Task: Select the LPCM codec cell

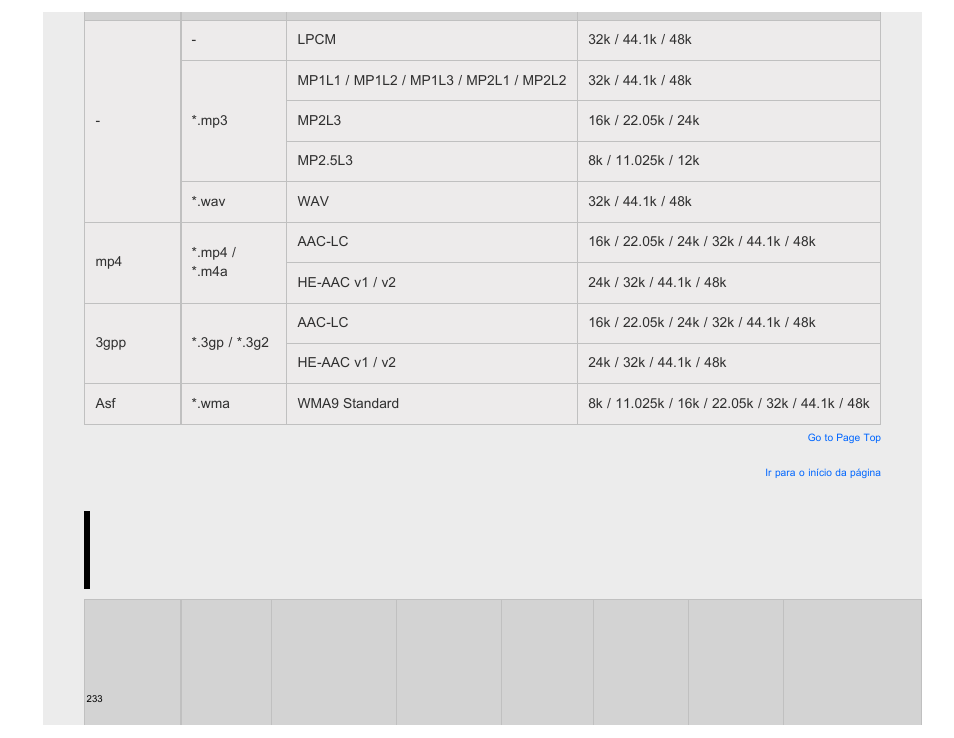Action: click(432, 40)
